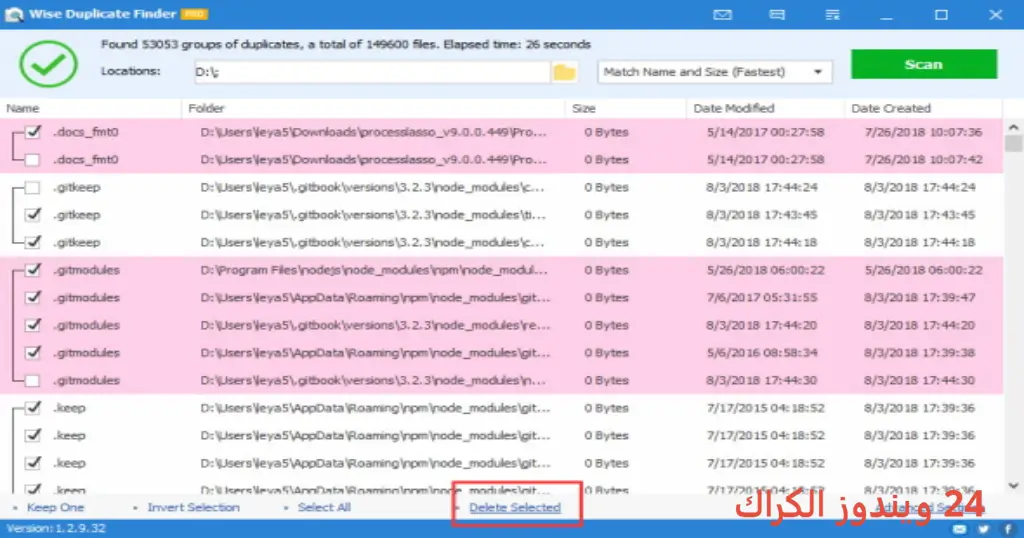Viewport: 1024px width, 538px height.
Task: Click the folder browse icon beside Locations
Action: pyautogui.click(x=564, y=72)
